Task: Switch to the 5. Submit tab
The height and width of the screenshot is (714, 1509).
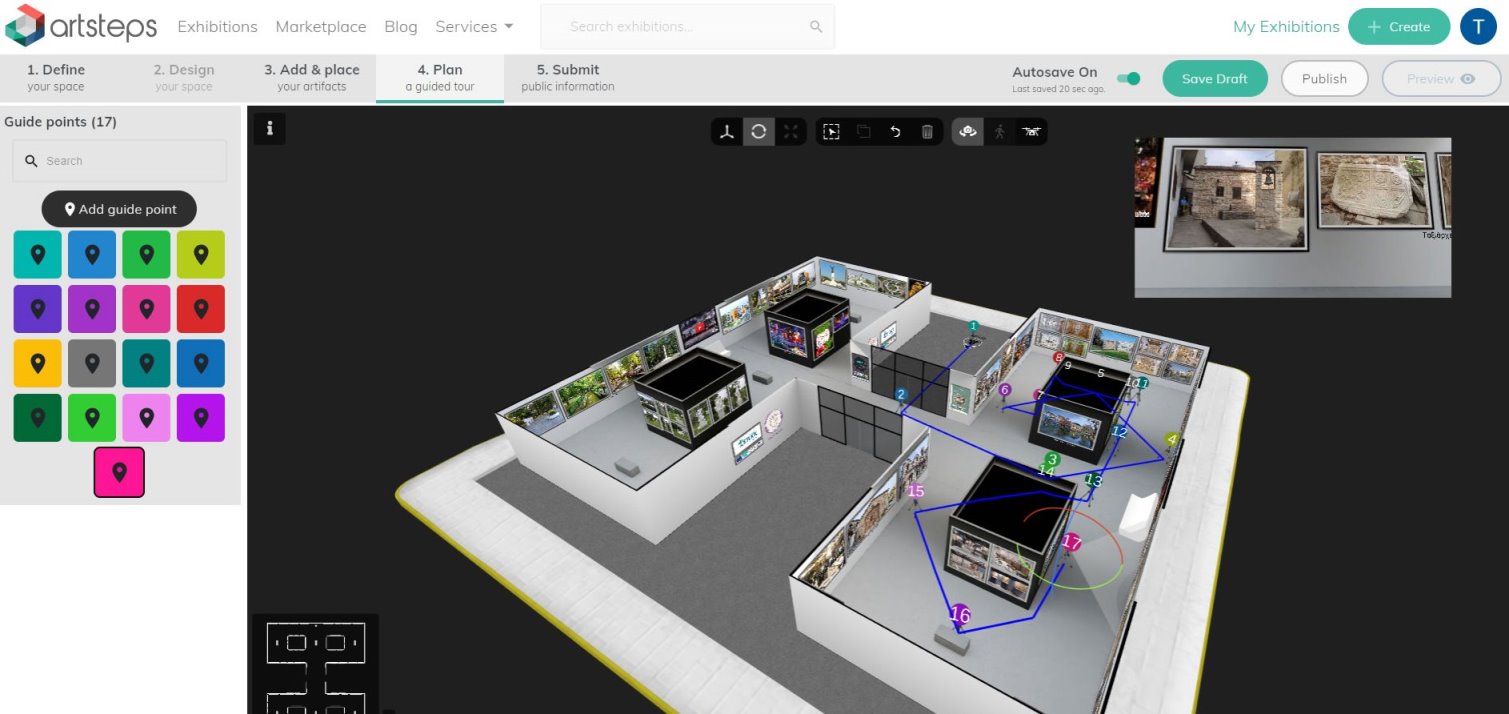Action: 567,78
